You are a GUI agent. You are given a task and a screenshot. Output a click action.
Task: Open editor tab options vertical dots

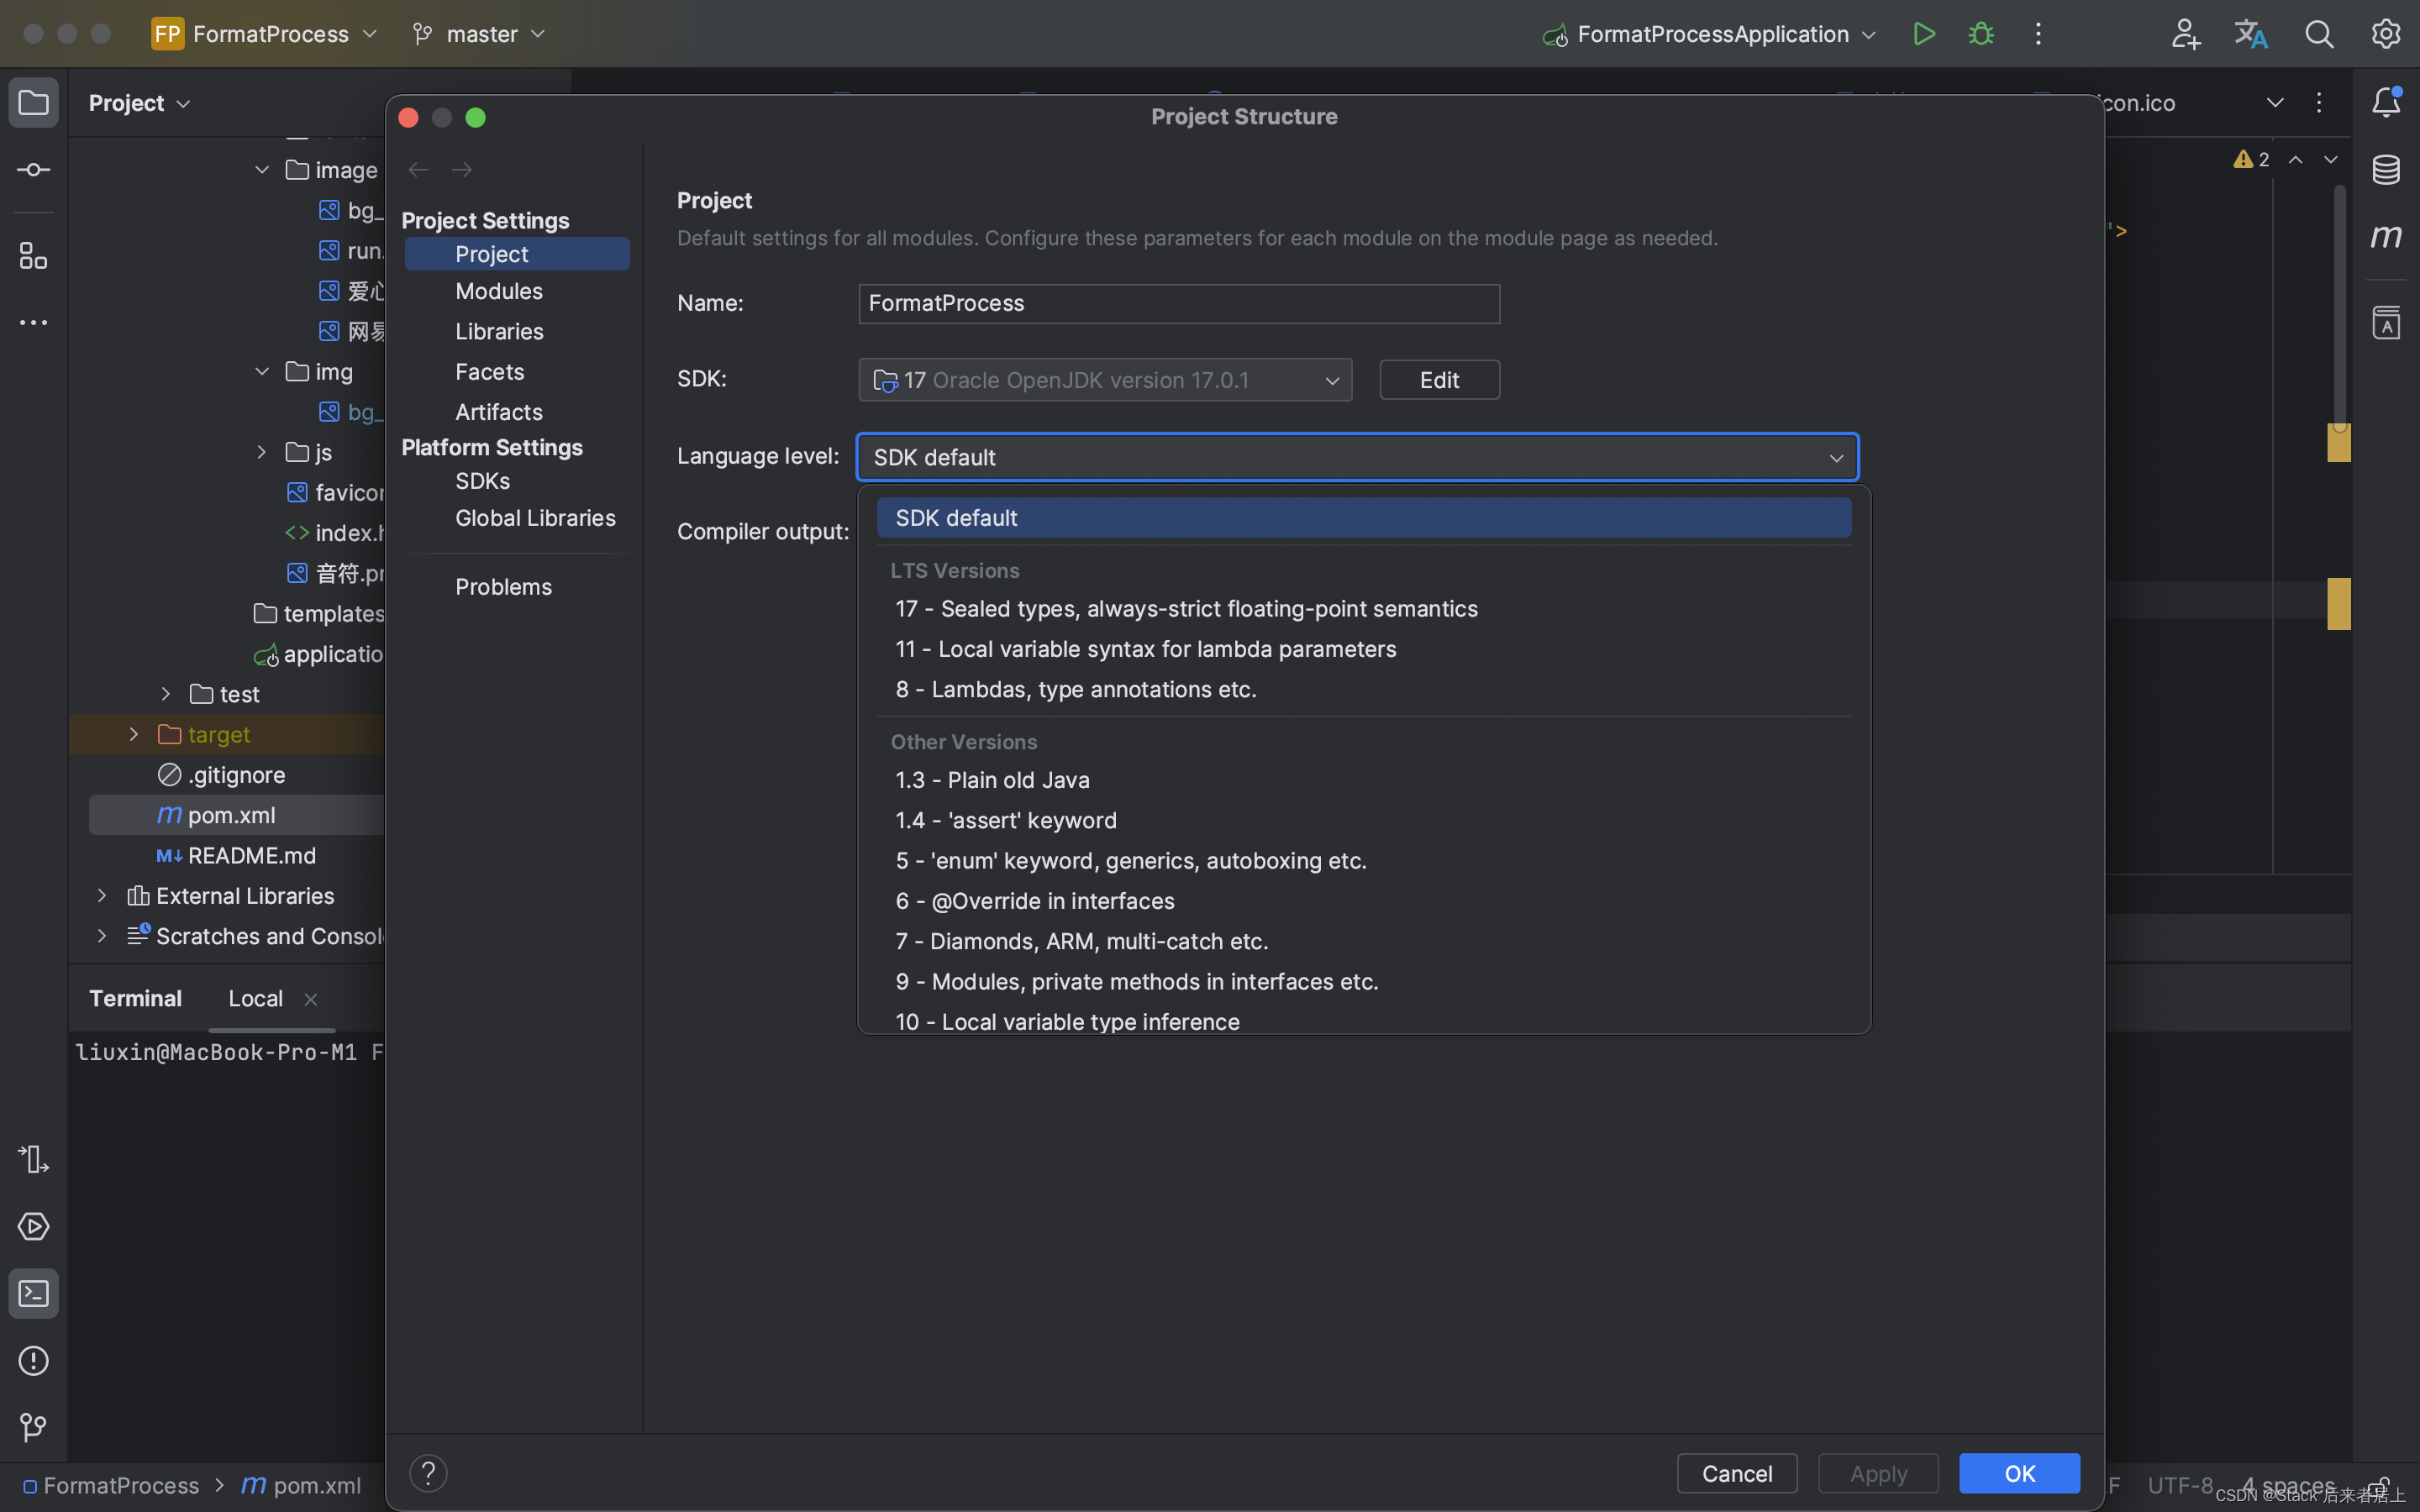coord(2319,102)
